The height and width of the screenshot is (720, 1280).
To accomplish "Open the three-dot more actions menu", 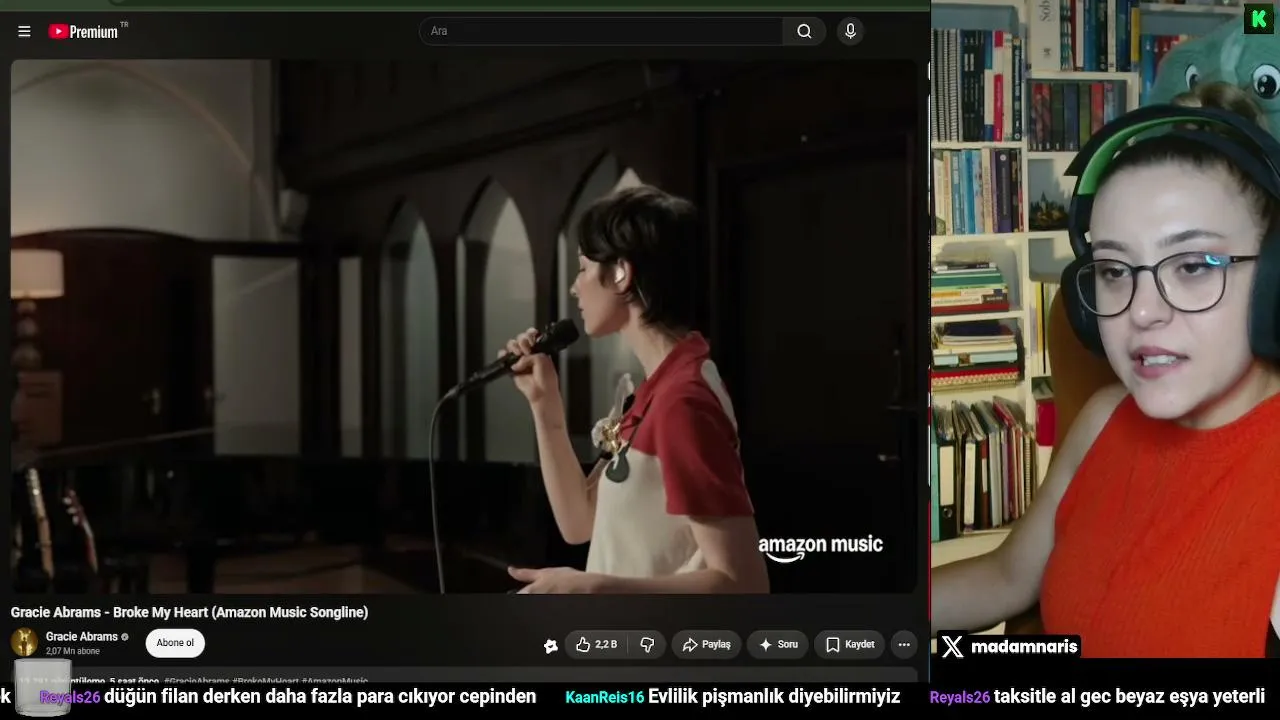I will pos(904,645).
